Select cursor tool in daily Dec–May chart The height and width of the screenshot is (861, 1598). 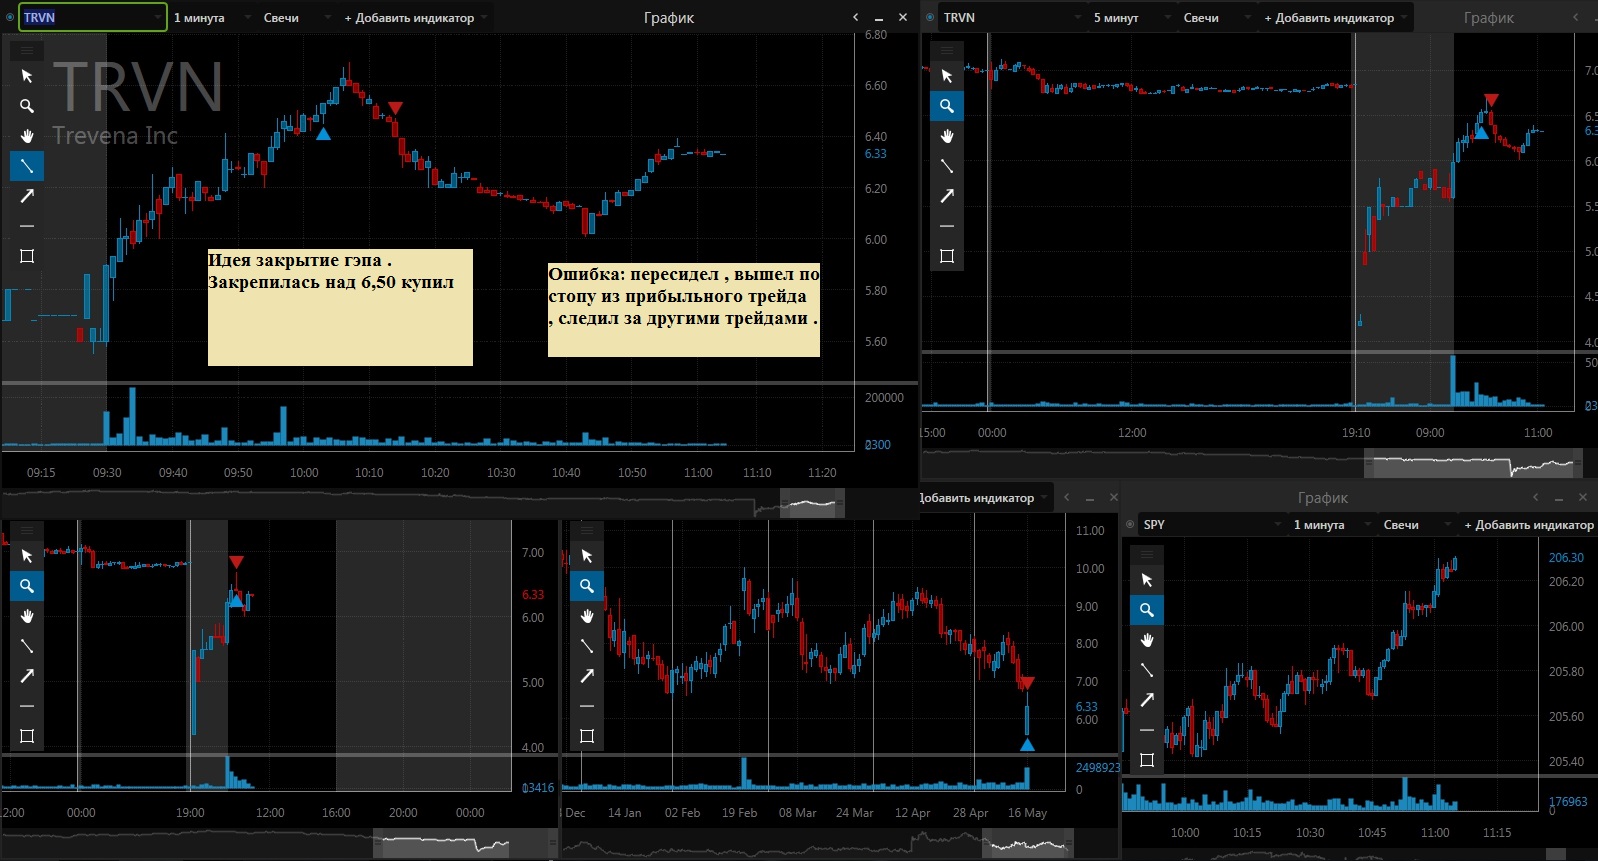pos(587,556)
